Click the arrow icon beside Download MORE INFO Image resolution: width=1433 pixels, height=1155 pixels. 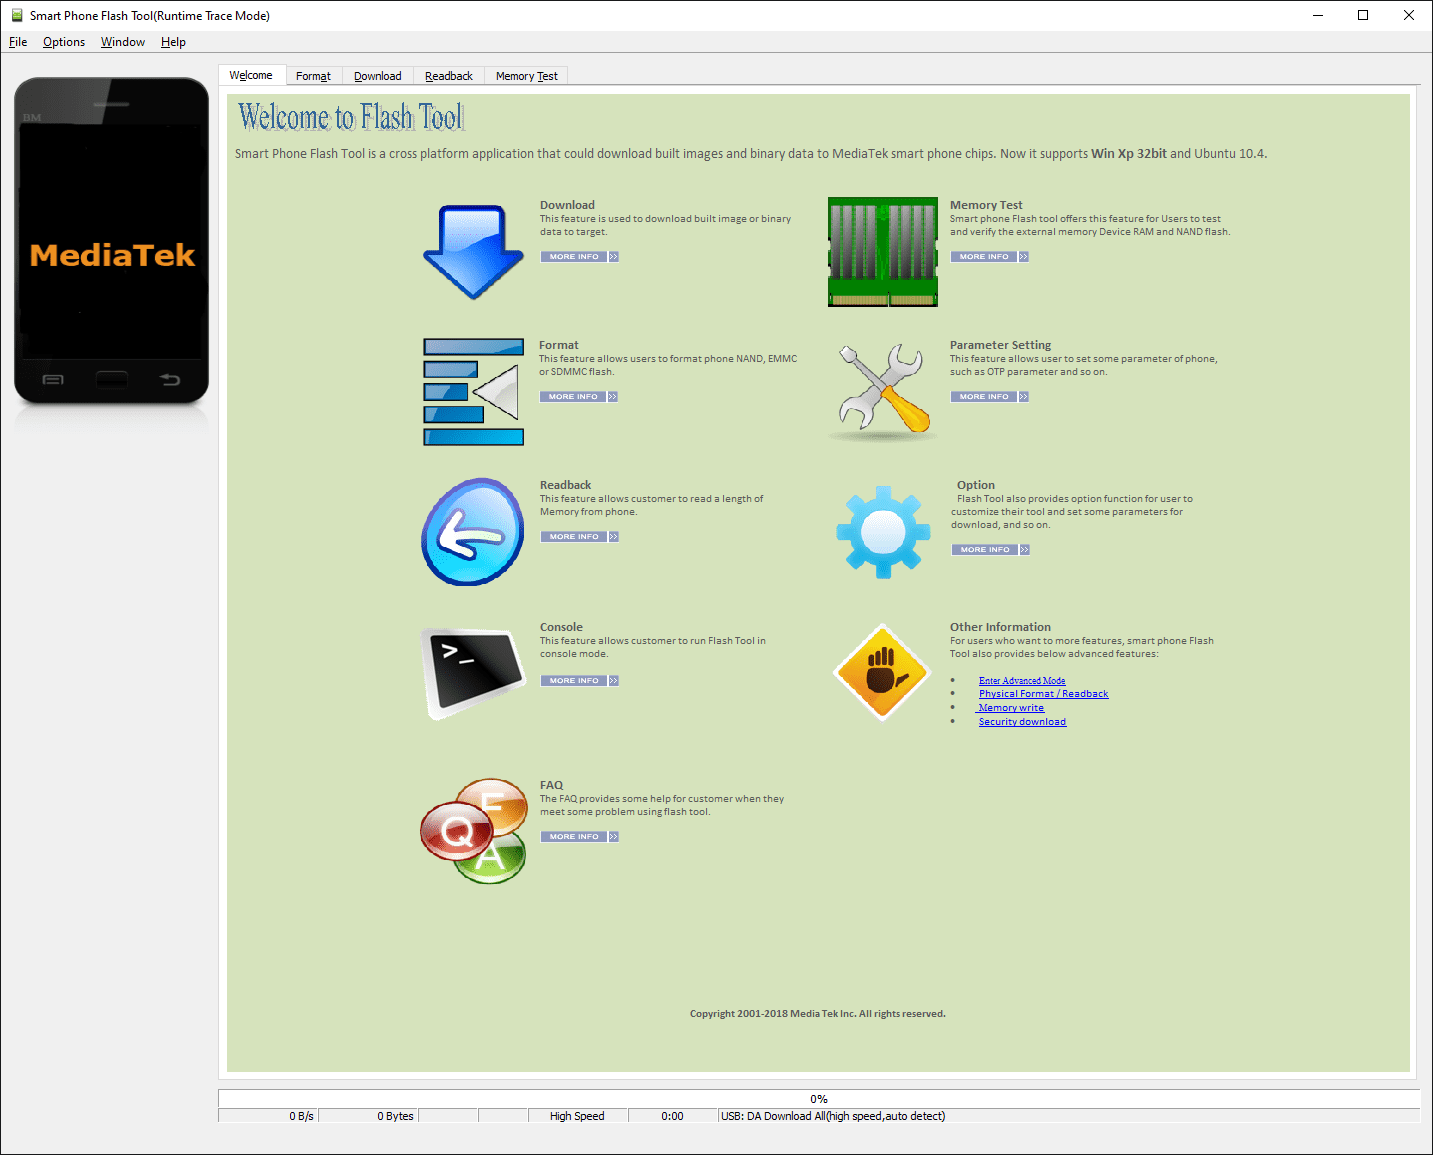click(614, 257)
